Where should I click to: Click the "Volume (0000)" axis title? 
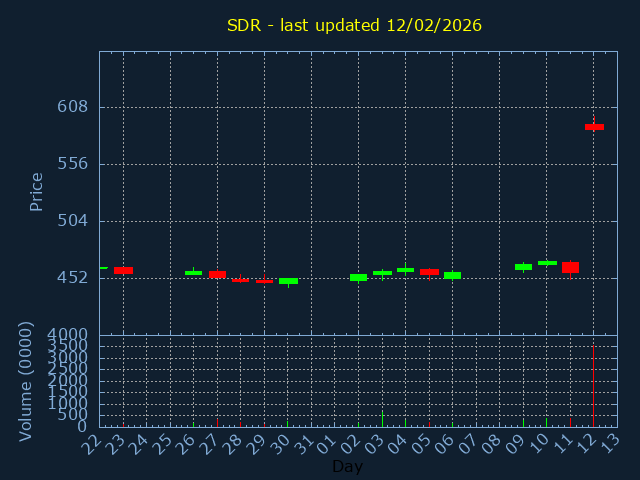[26, 381]
